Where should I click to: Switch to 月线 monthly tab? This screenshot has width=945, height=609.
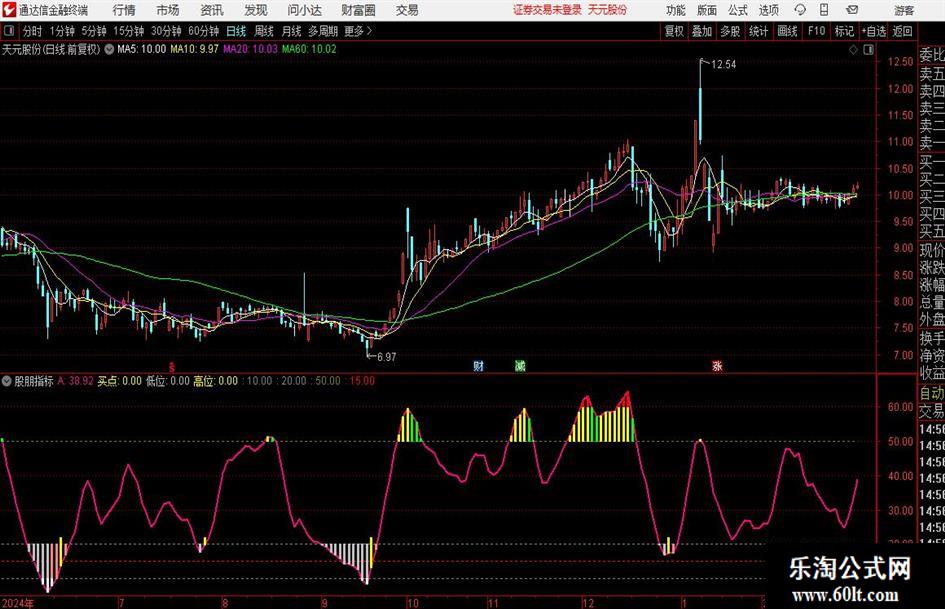(292, 31)
